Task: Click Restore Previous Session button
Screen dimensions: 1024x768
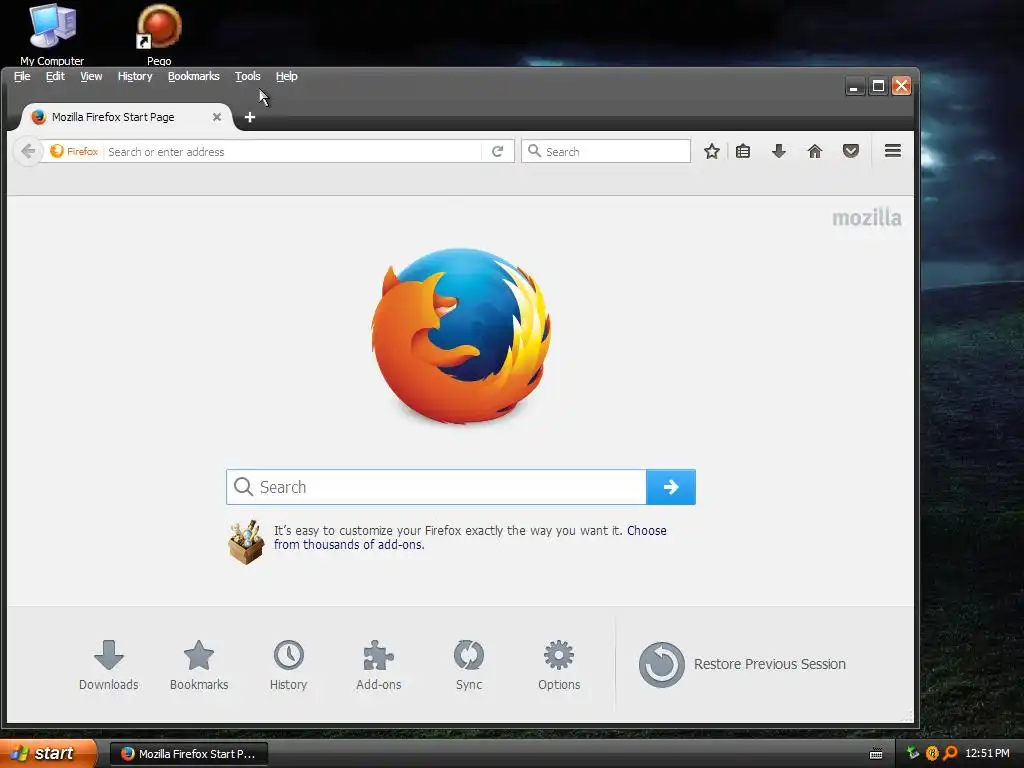Action: 742,664
